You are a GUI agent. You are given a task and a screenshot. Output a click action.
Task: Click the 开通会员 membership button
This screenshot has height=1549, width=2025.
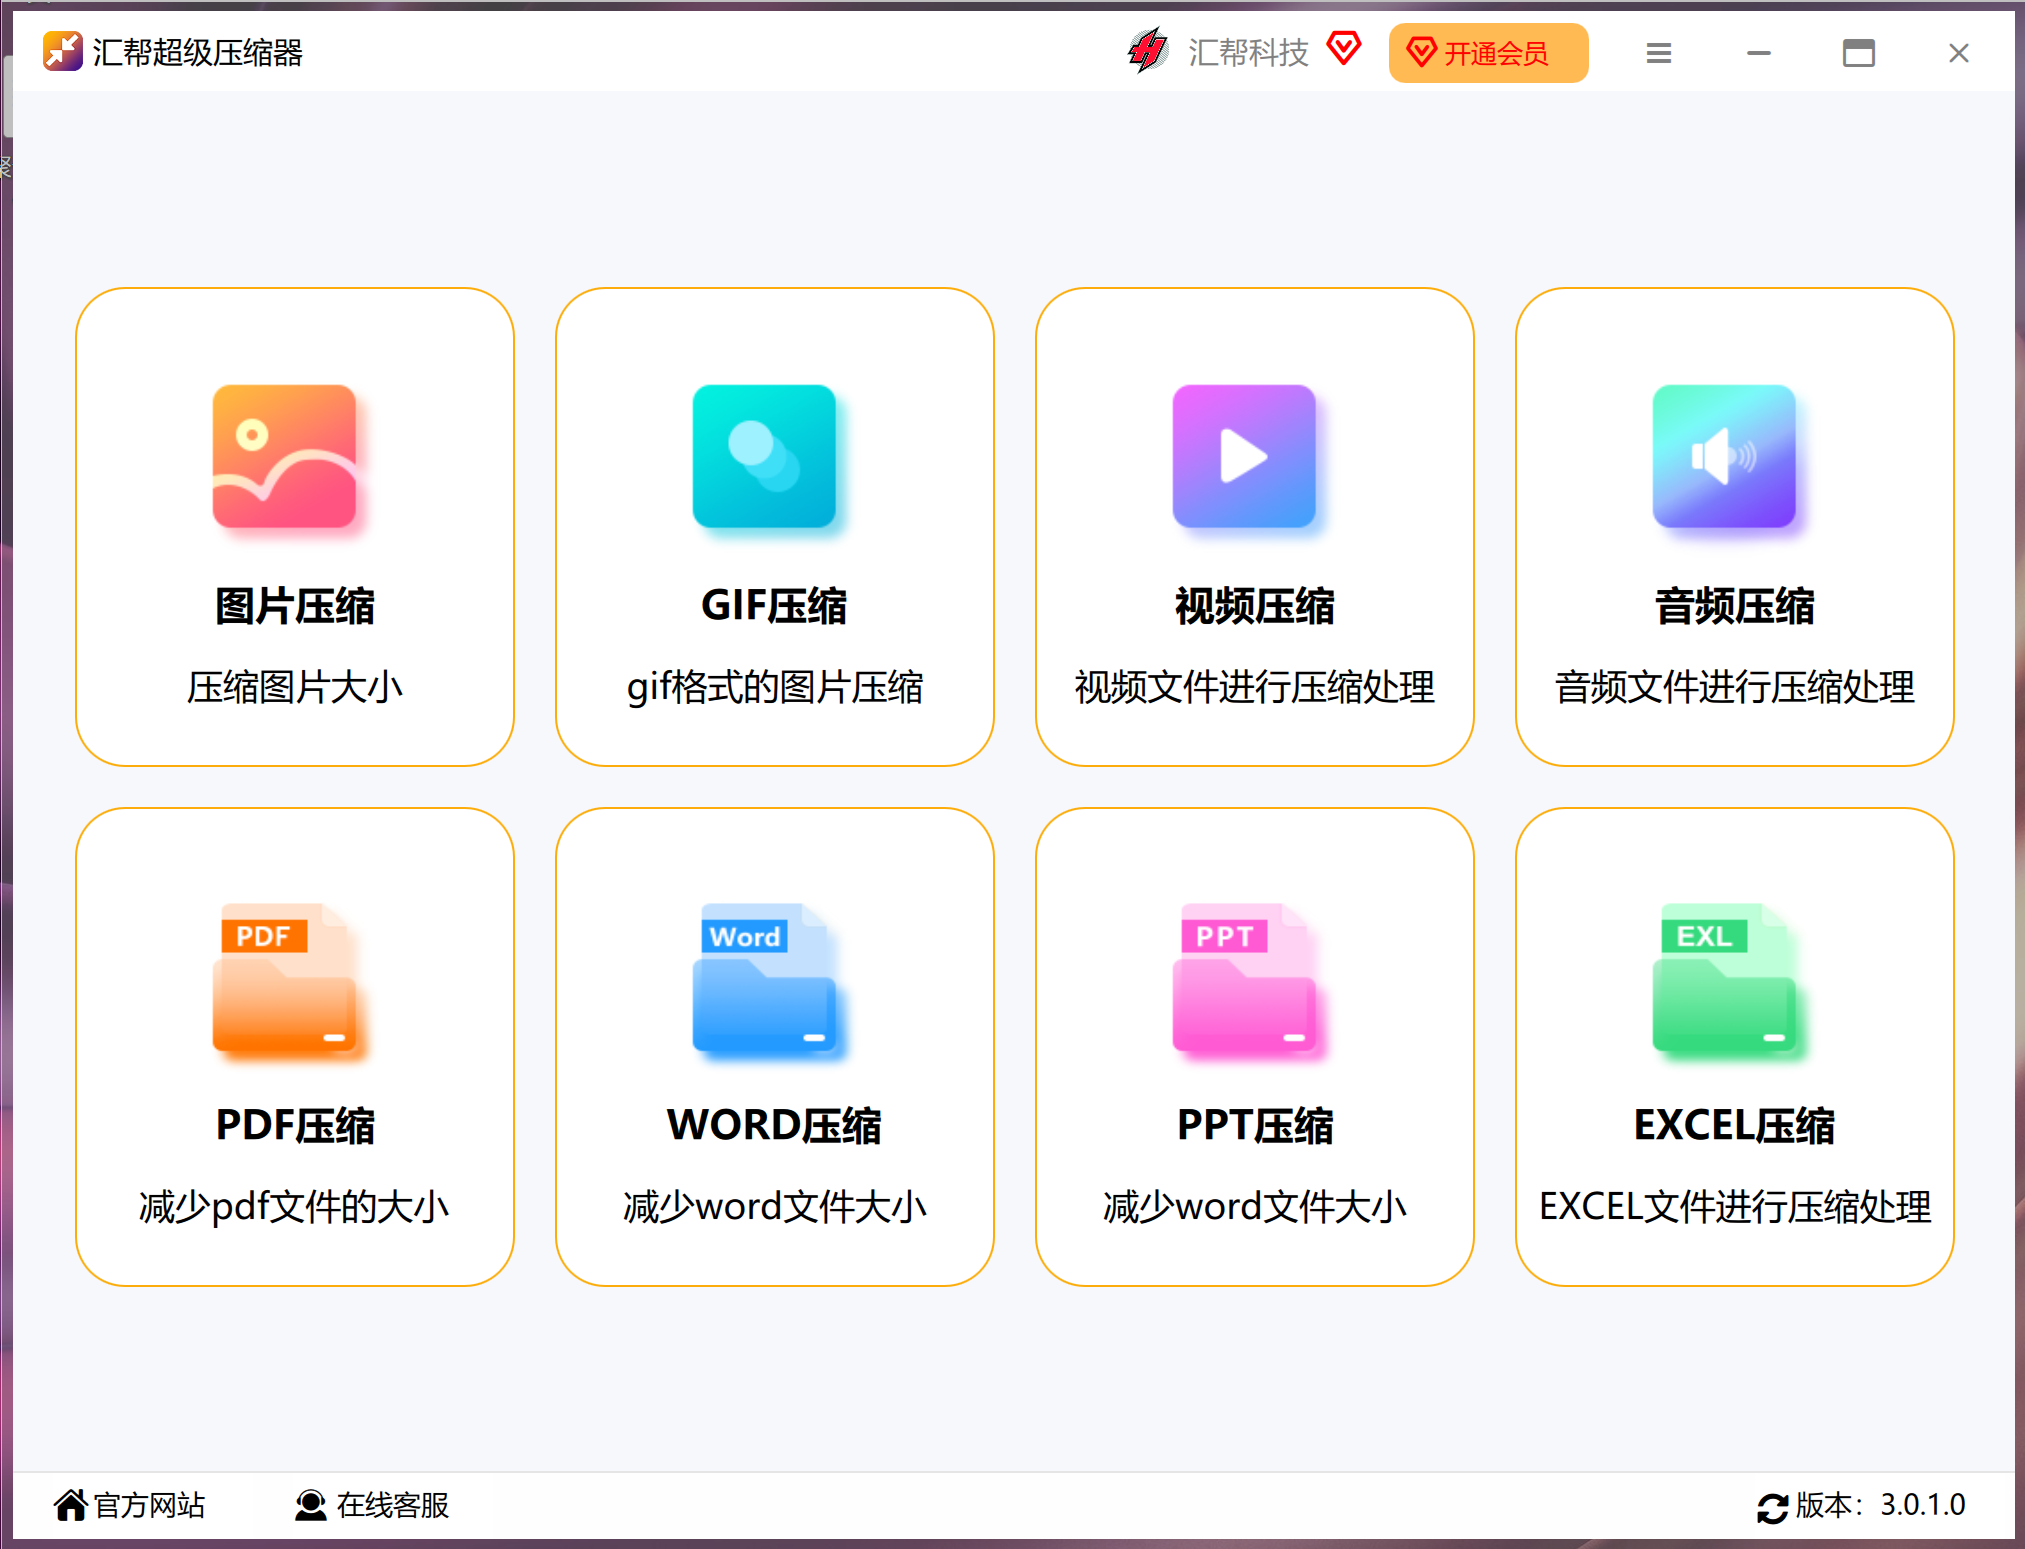1488,53
